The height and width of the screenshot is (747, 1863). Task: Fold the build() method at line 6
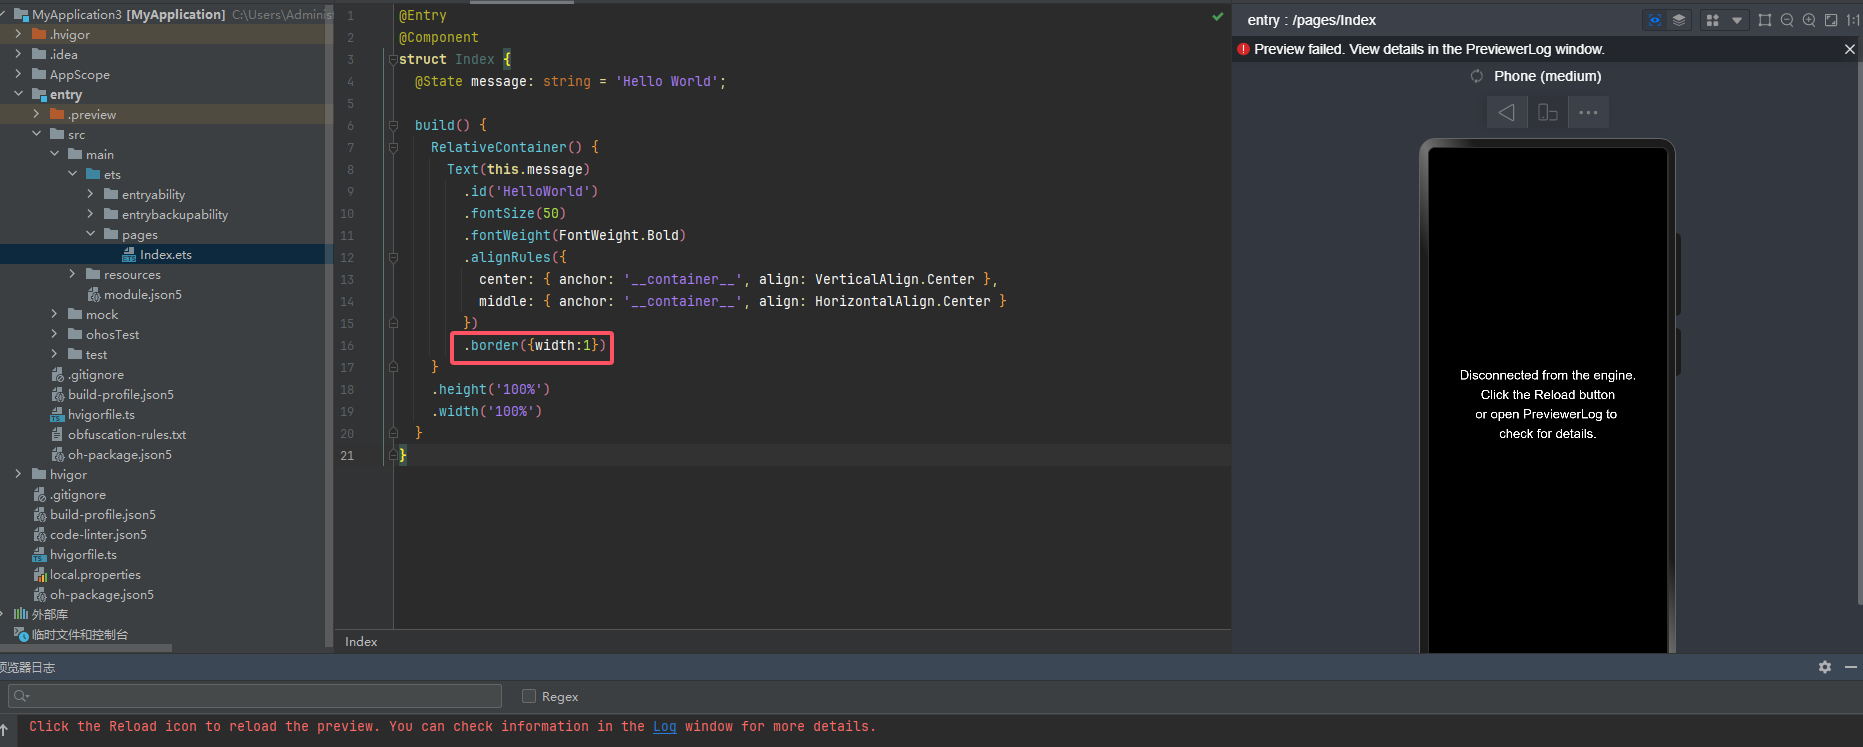pos(393,126)
